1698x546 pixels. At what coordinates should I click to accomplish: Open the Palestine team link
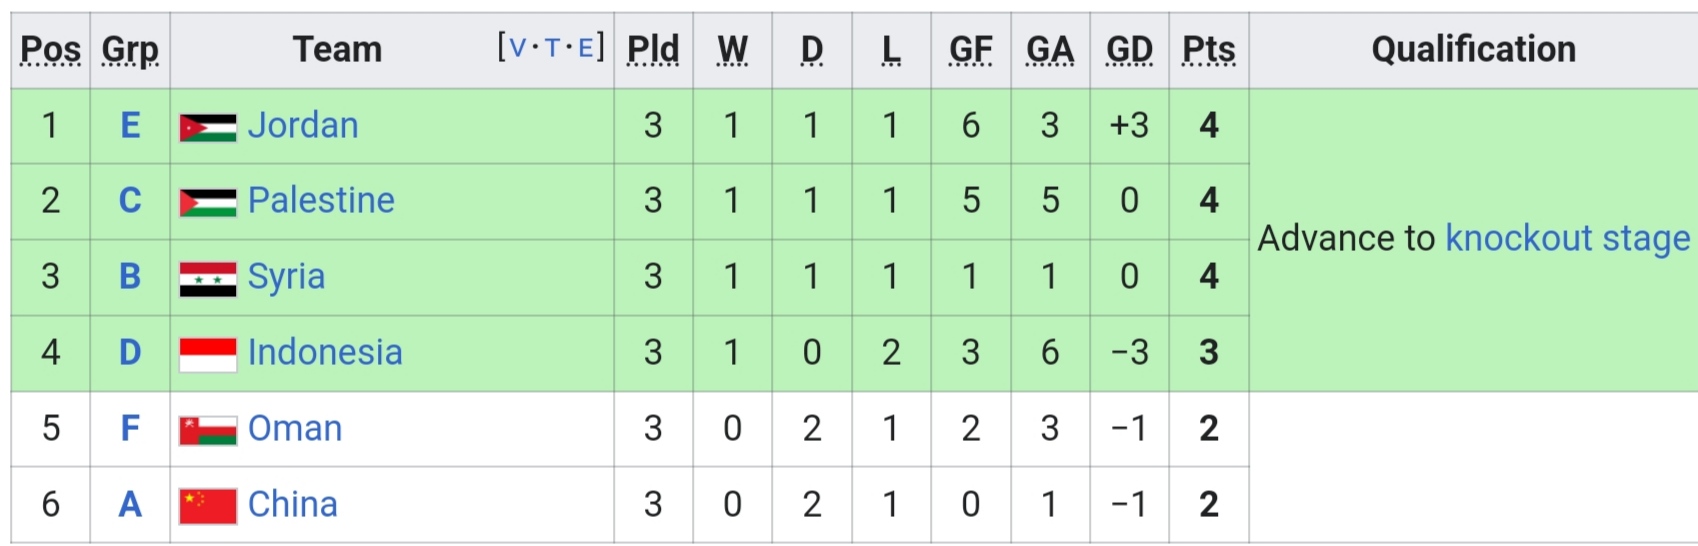(x=321, y=200)
